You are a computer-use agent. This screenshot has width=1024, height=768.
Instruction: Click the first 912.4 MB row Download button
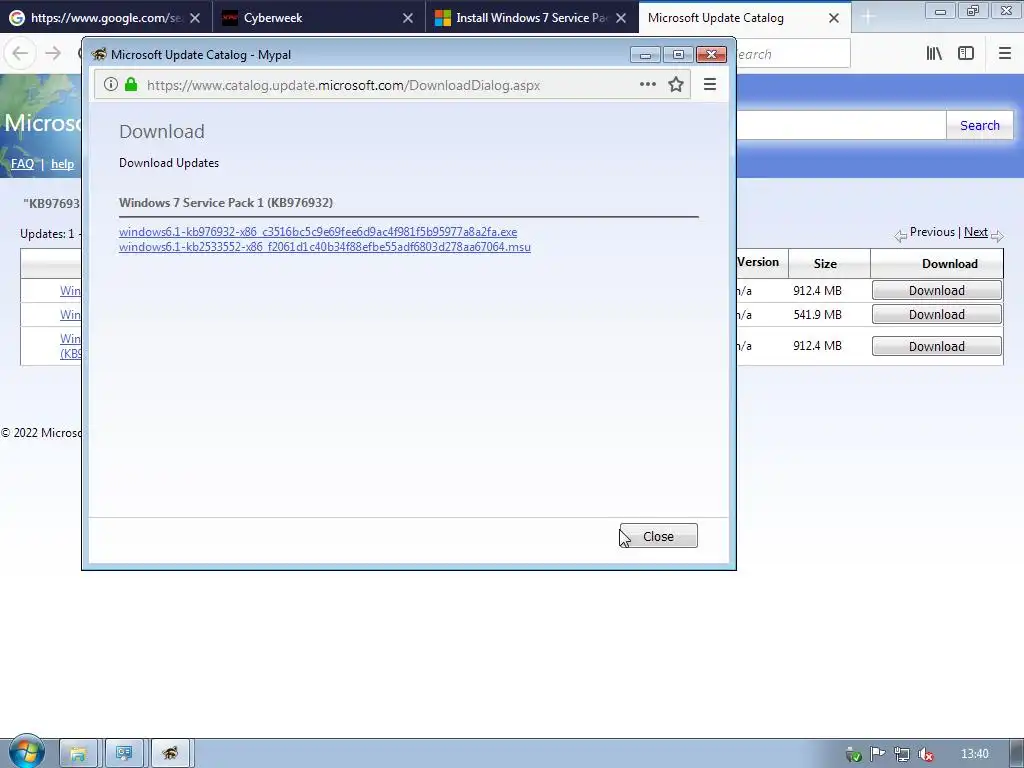pyautogui.click(x=936, y=291)
